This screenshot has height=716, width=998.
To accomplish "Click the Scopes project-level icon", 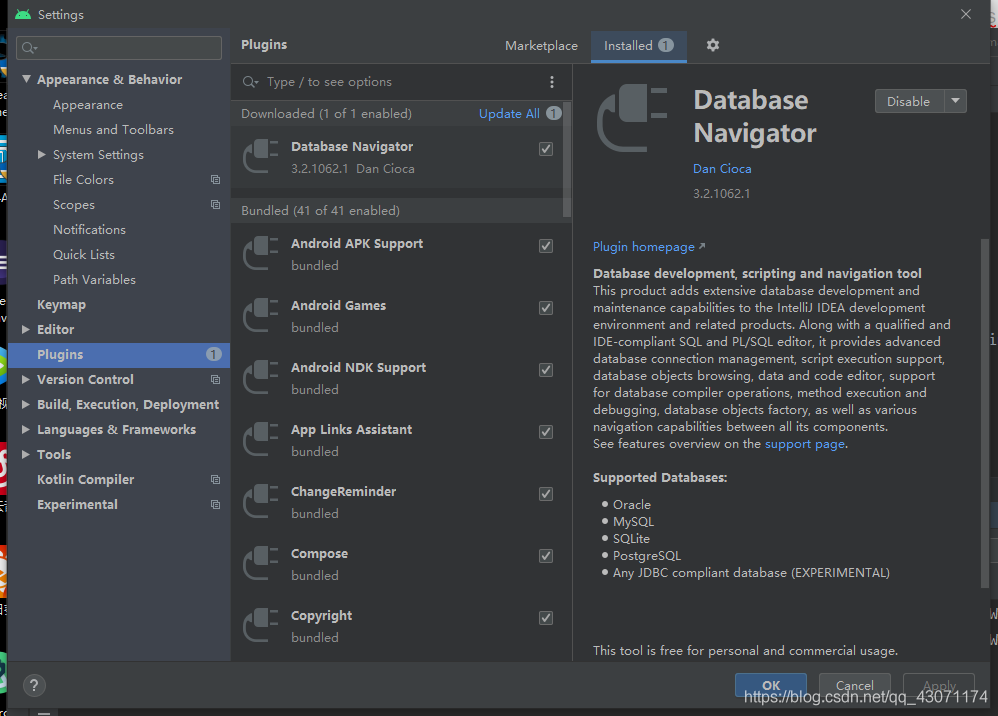I will [x=216, y=204].
